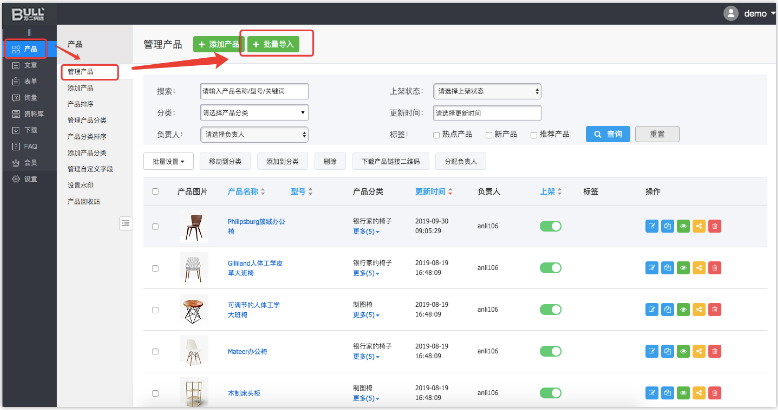The height and width of the screenshot is (410, 778).
Task: Click the edit icon for Philipsburg chair row
Action: point(651,226)
